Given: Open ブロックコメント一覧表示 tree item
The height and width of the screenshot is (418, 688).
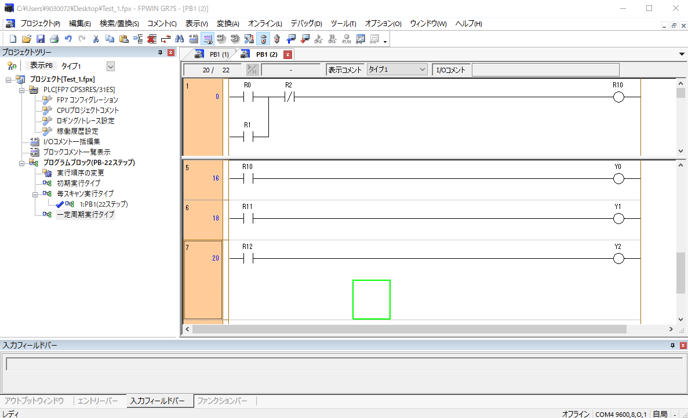Looking at the screenshot, I should coord(77,152).
